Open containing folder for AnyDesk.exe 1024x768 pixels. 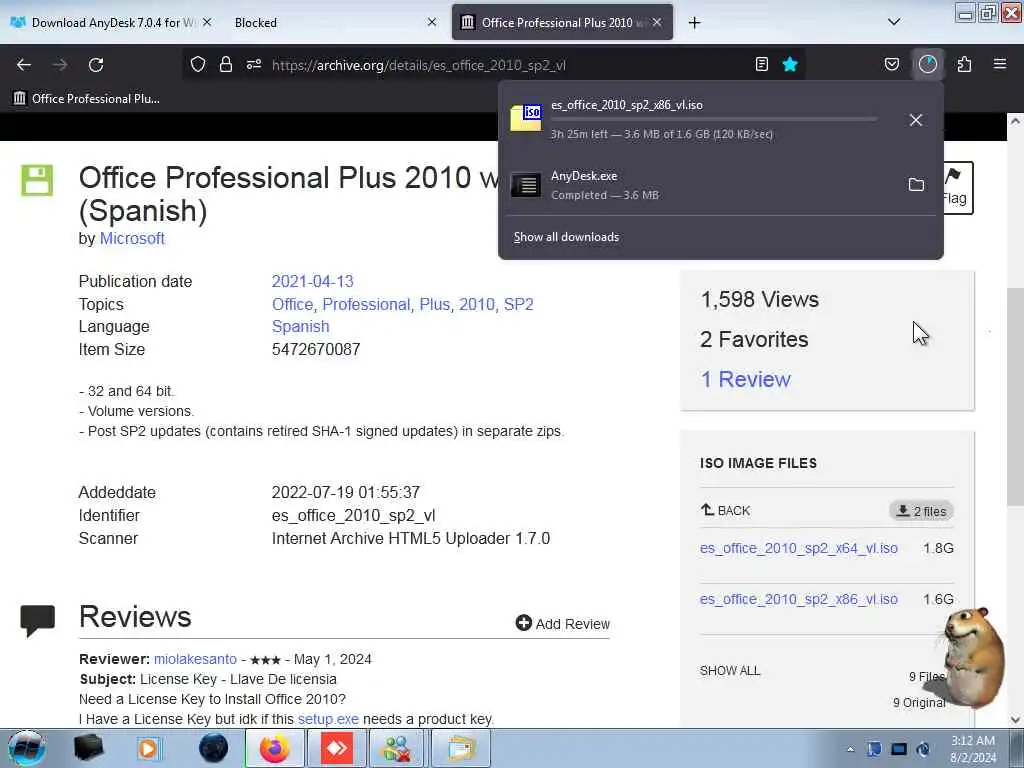coord(916,185)
